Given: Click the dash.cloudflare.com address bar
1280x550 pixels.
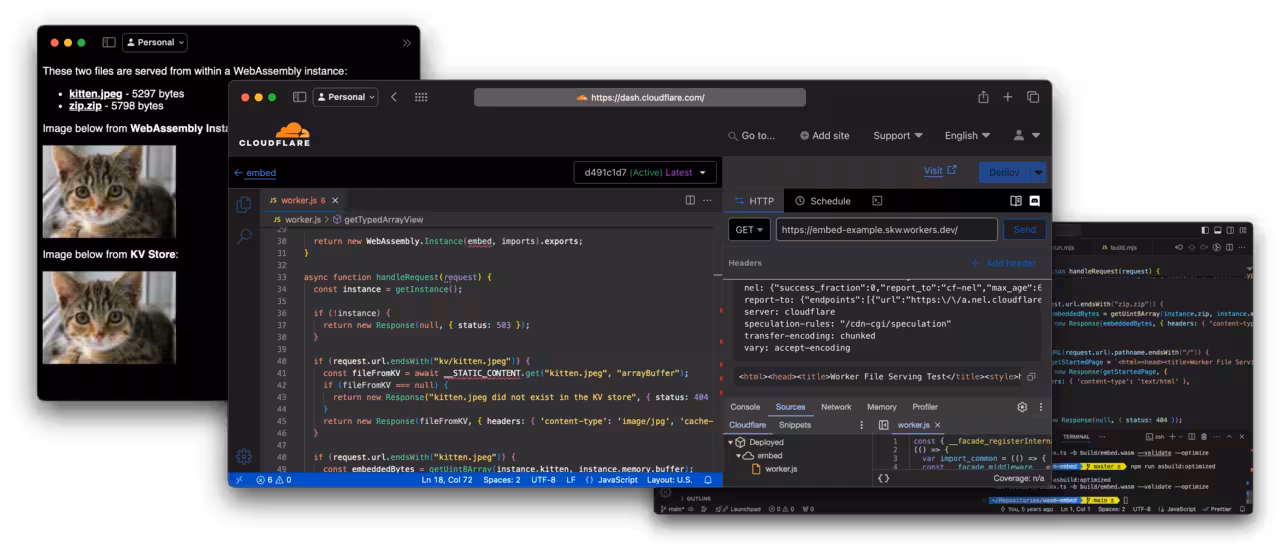Looking at the screenshot, I should [x=640, y=97].
